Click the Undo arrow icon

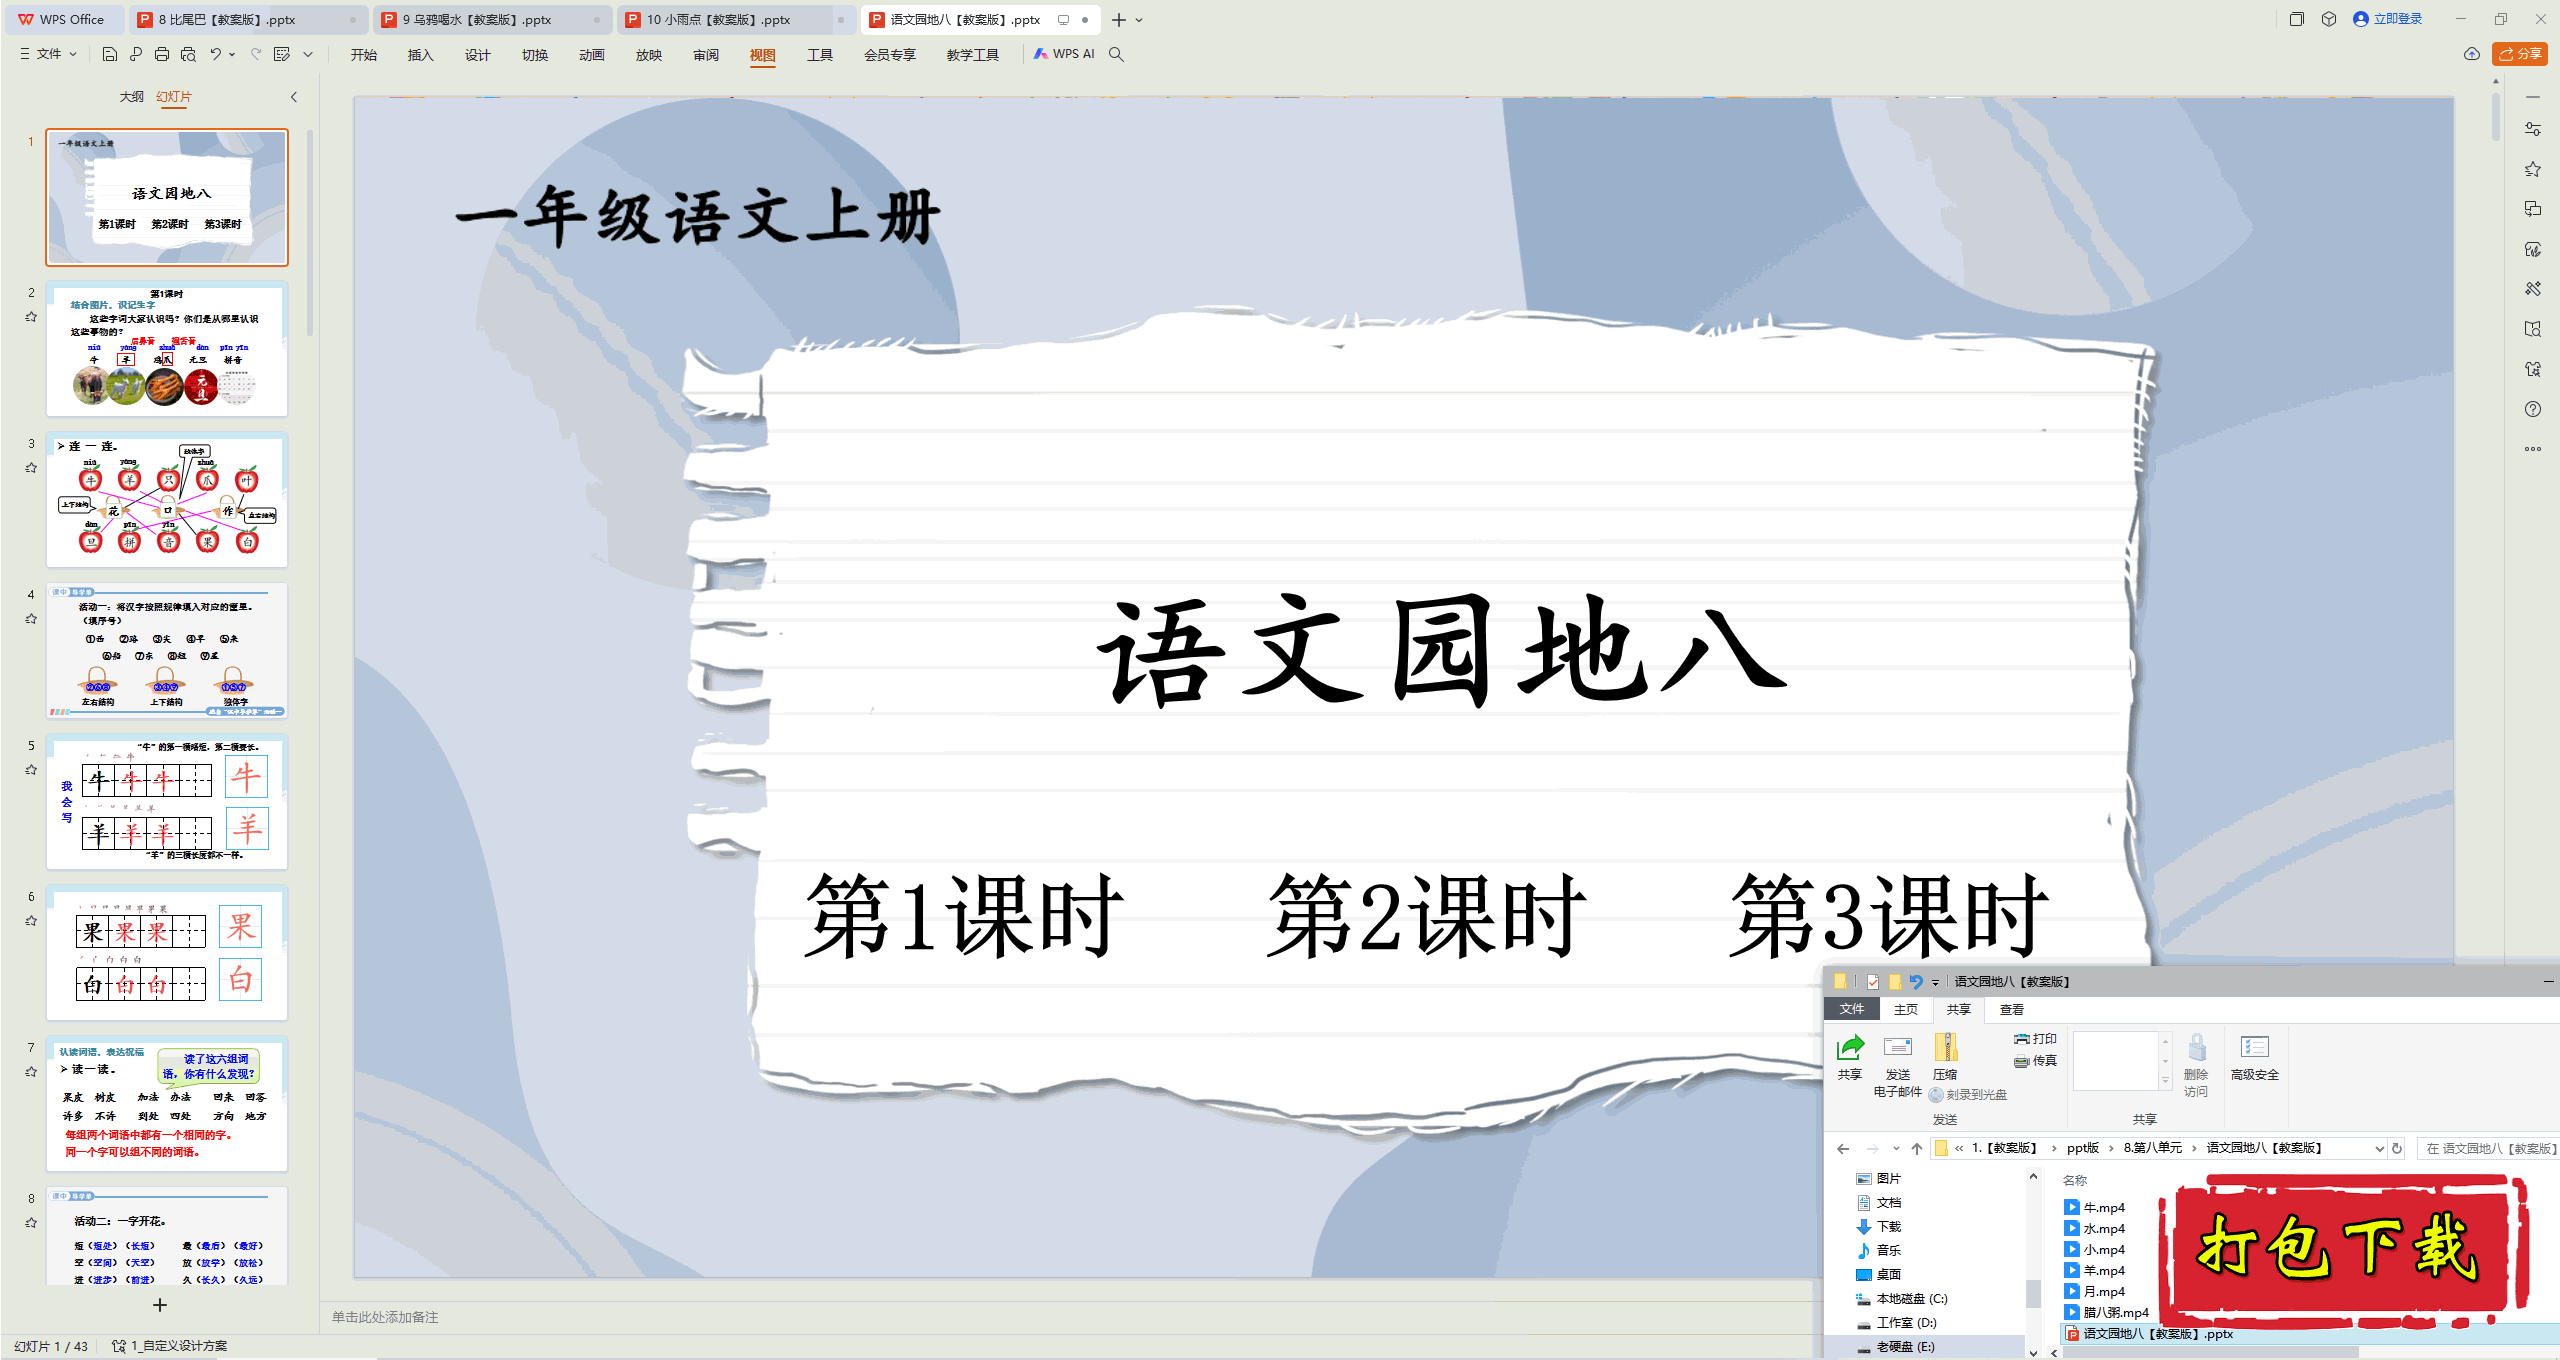tap(216, 54)
